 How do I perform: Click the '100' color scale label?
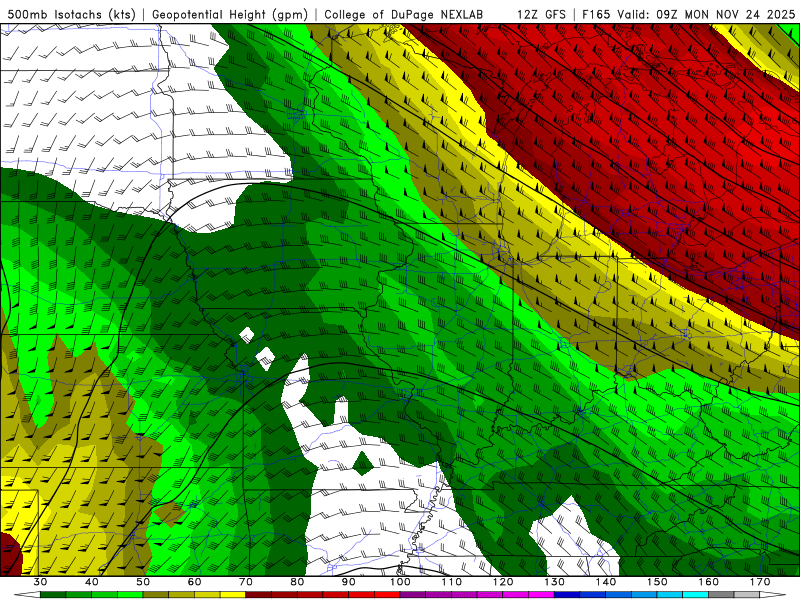pos(400,582)
